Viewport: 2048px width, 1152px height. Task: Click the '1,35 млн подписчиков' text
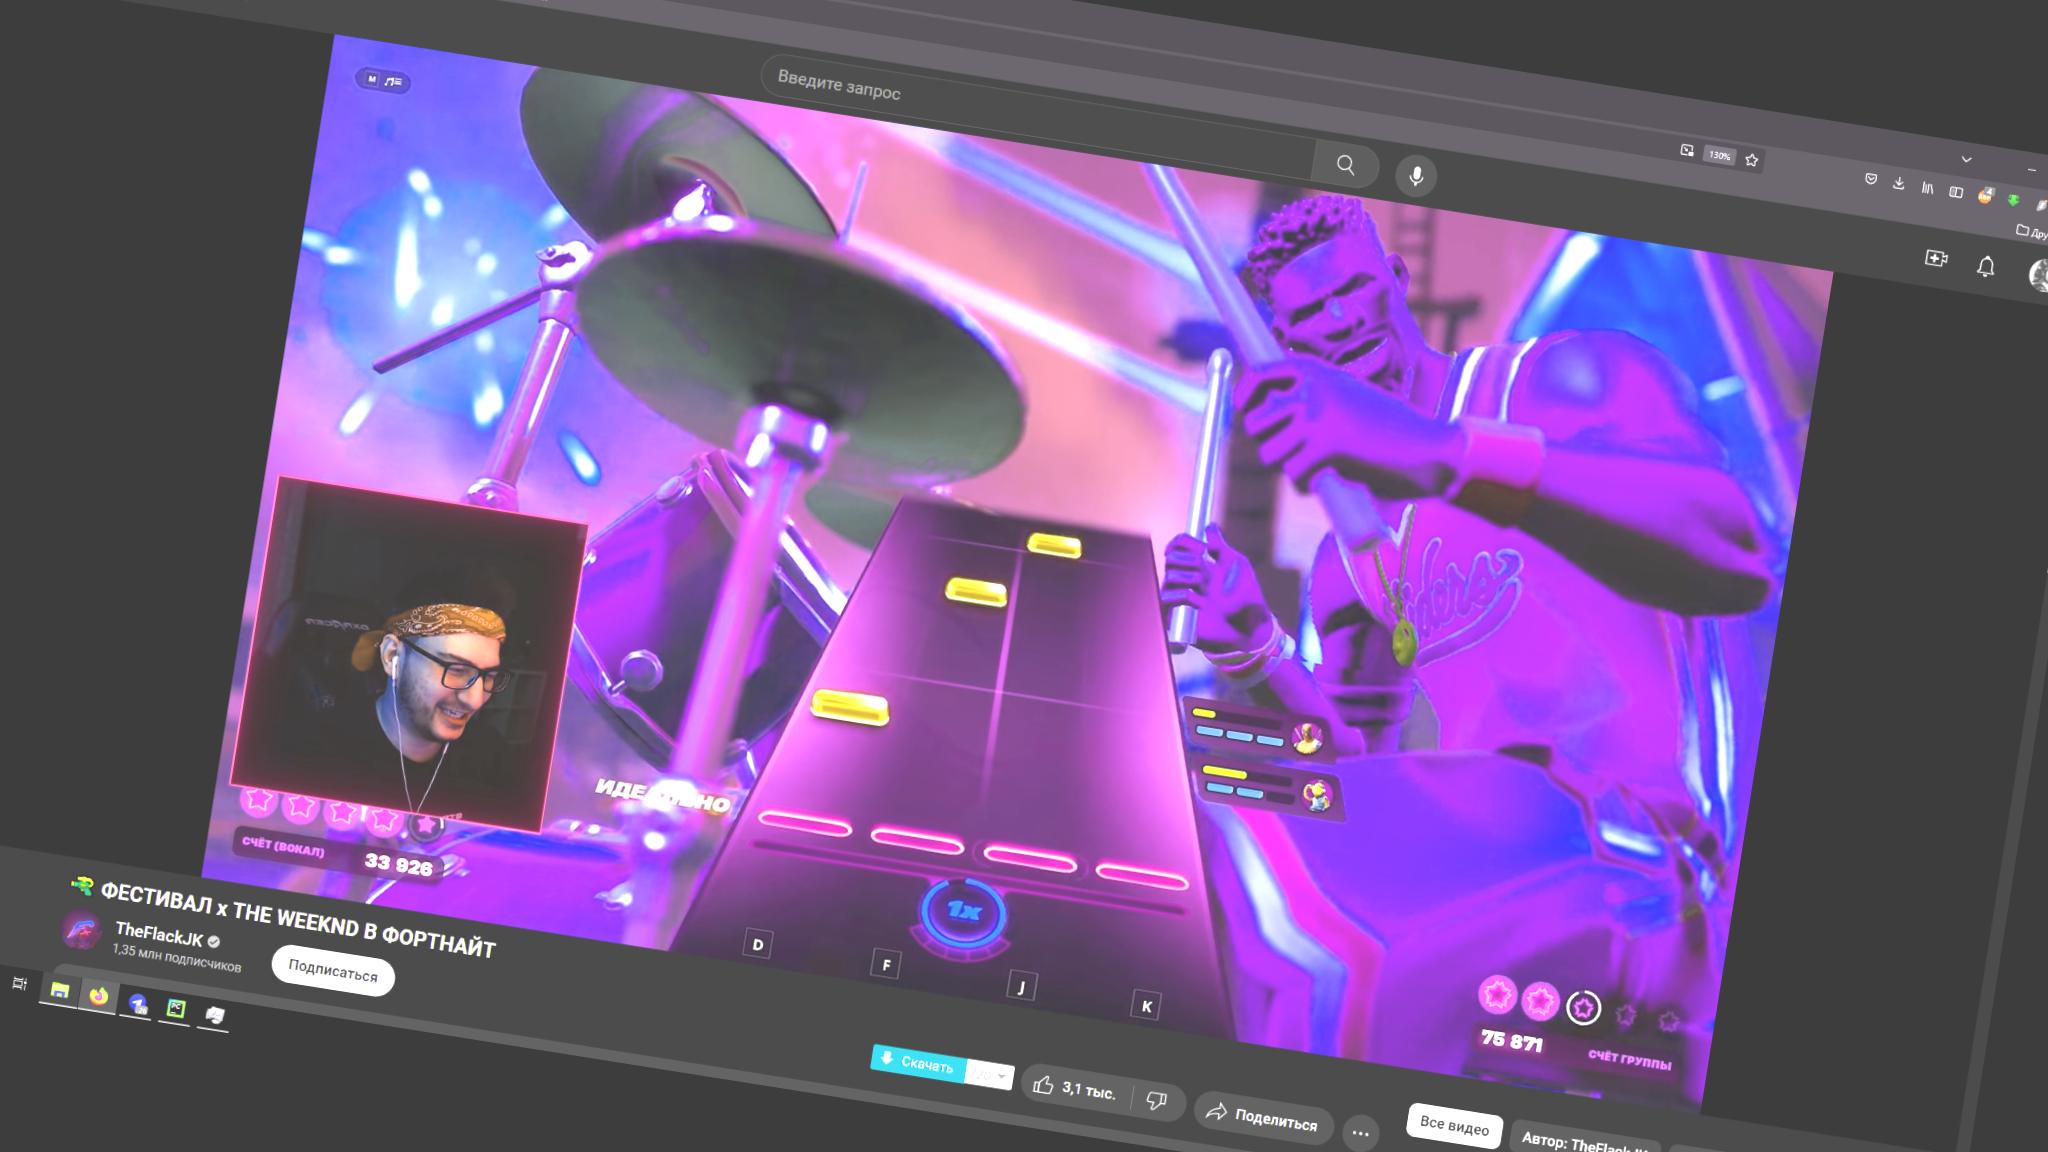pos(177,958)
